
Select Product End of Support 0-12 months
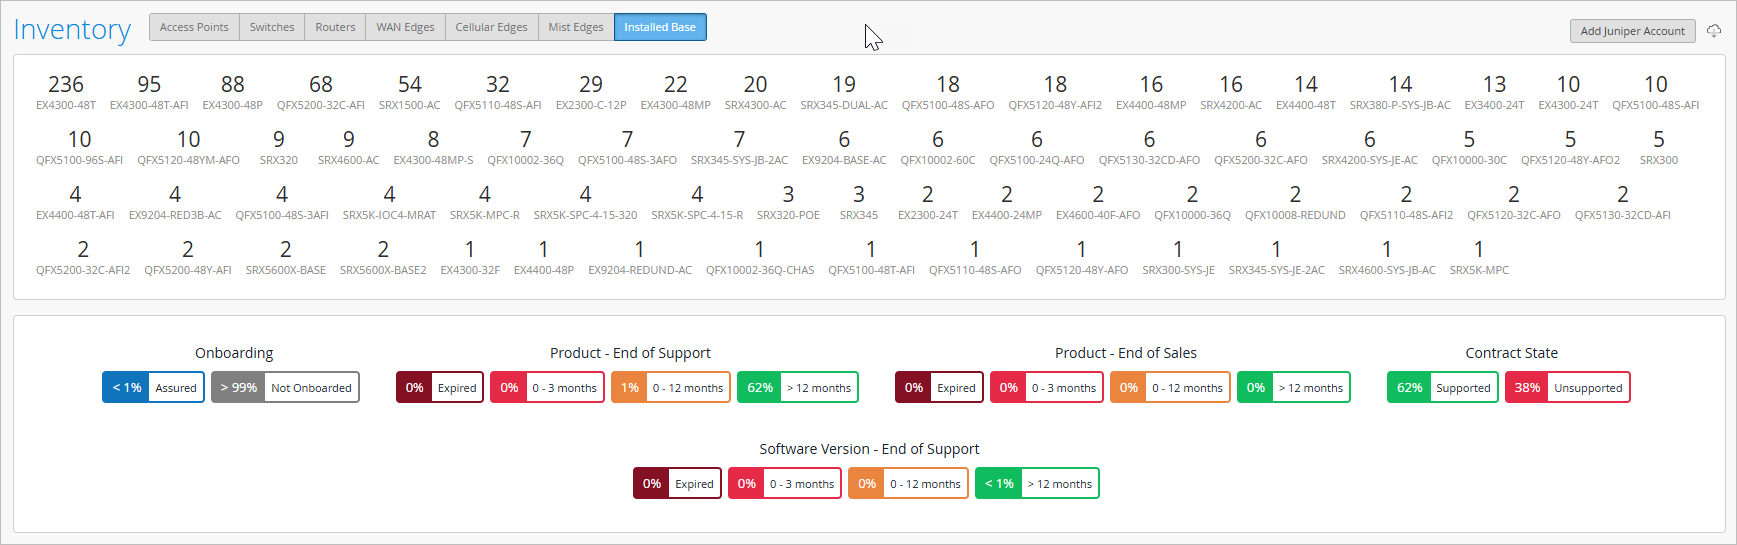671,387
